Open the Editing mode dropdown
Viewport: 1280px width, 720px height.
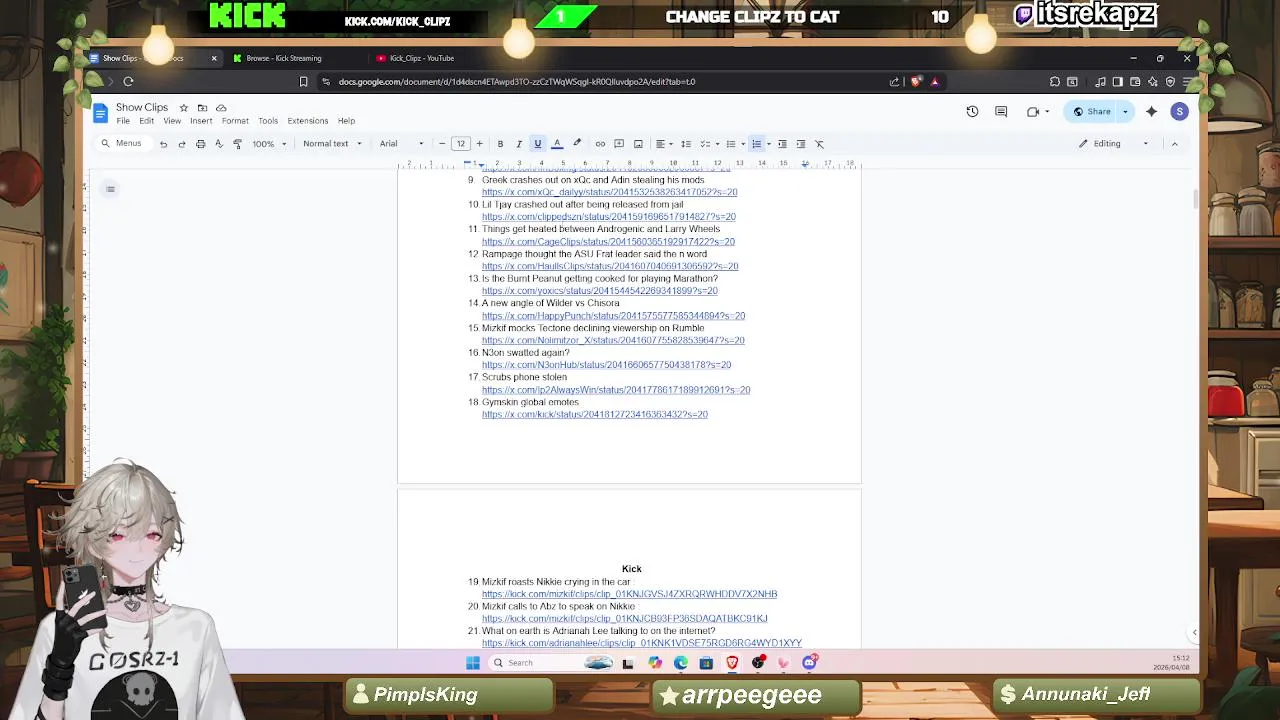(1114, 144)
